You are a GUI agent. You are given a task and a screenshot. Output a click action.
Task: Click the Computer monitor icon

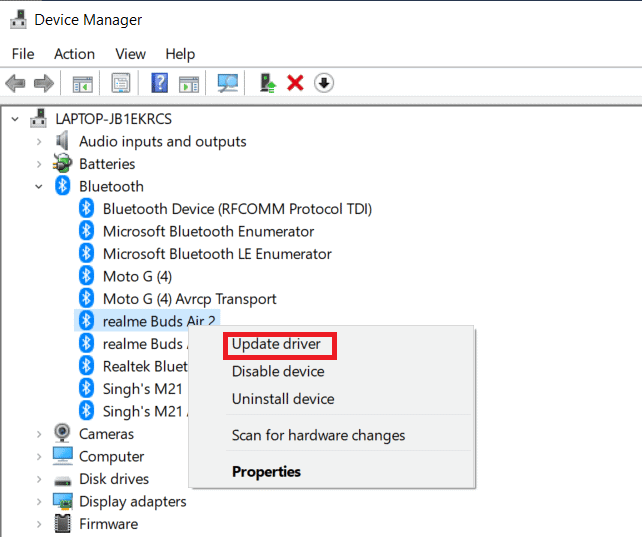[x=63, y=456]
